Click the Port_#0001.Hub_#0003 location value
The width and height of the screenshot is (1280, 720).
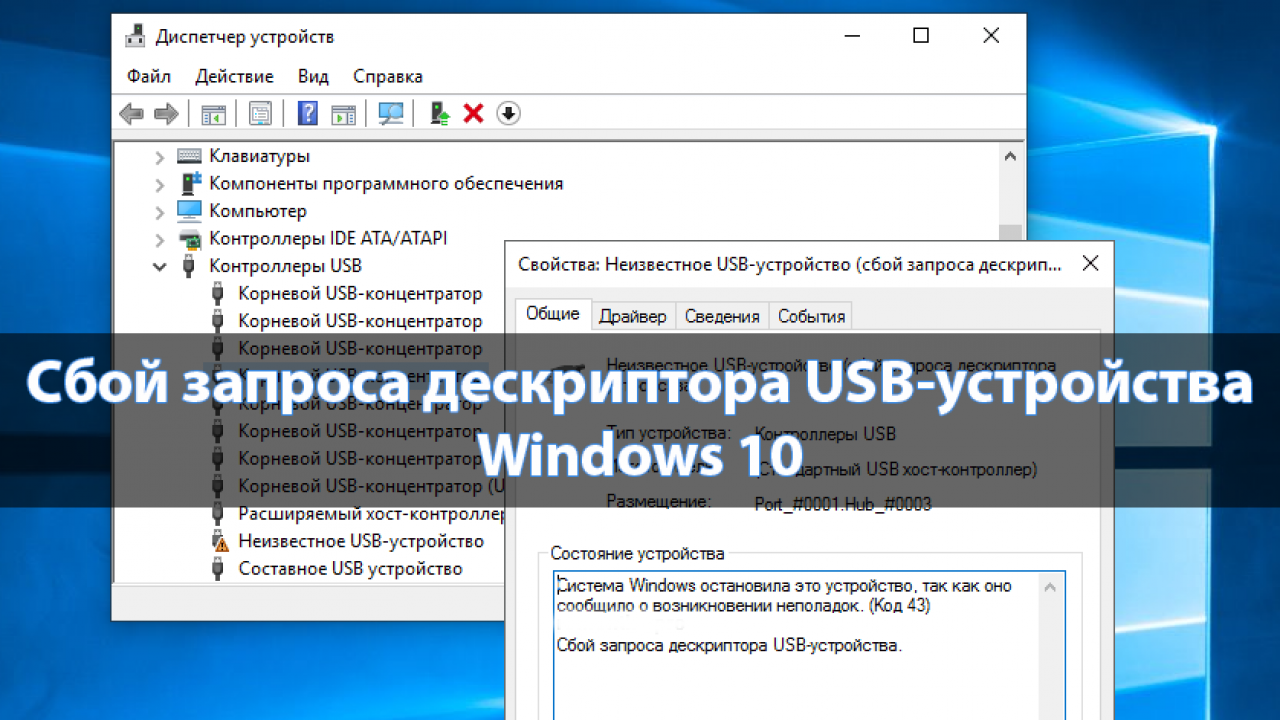[843, 505]
